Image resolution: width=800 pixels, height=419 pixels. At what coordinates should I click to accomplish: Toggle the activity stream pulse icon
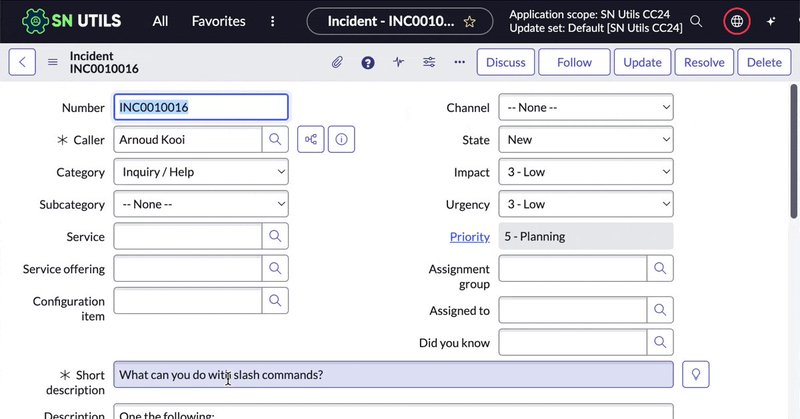398,62
